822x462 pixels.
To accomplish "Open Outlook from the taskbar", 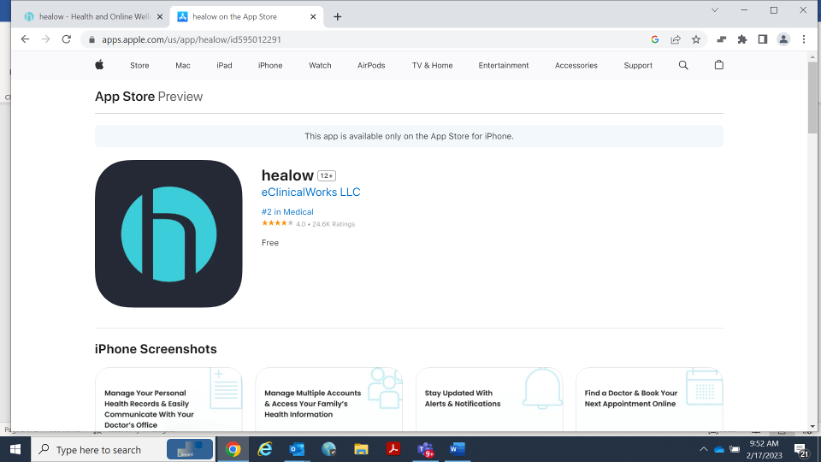I will coord(297,449).
